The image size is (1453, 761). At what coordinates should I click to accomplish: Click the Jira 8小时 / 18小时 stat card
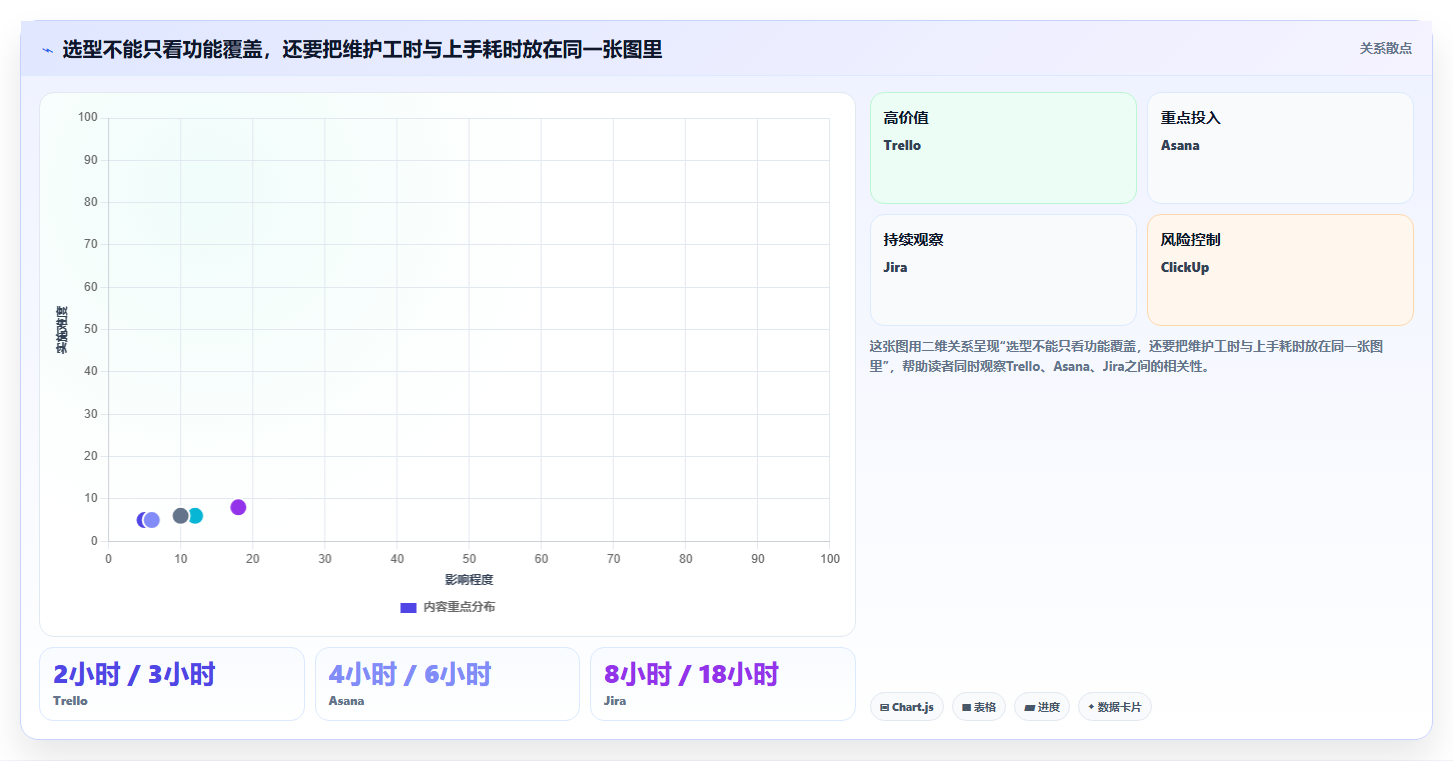click(x=723, y=684)
